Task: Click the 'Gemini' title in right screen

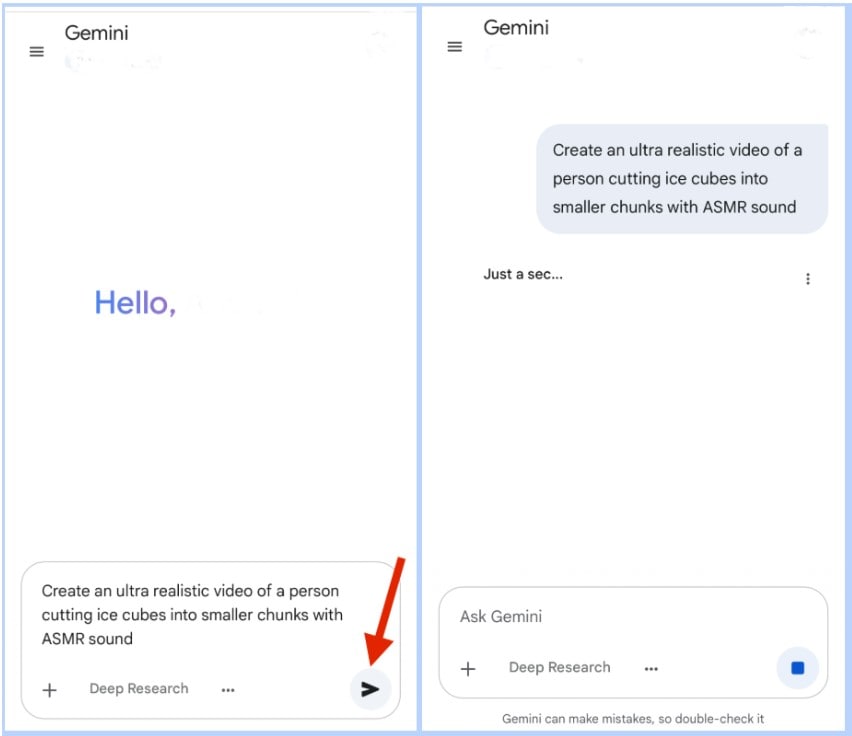Action: 516,28
